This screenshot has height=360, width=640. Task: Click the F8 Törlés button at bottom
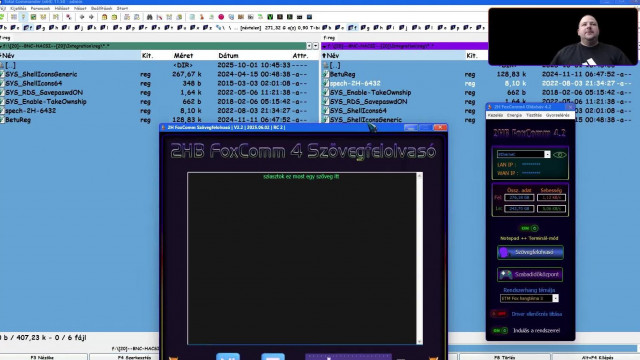[x=504, y=357]
